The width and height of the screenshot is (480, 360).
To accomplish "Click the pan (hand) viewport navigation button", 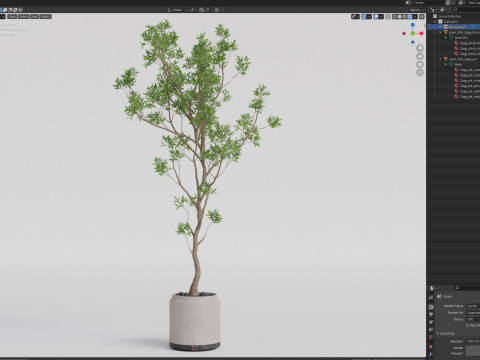I will [x=420, y=56].
